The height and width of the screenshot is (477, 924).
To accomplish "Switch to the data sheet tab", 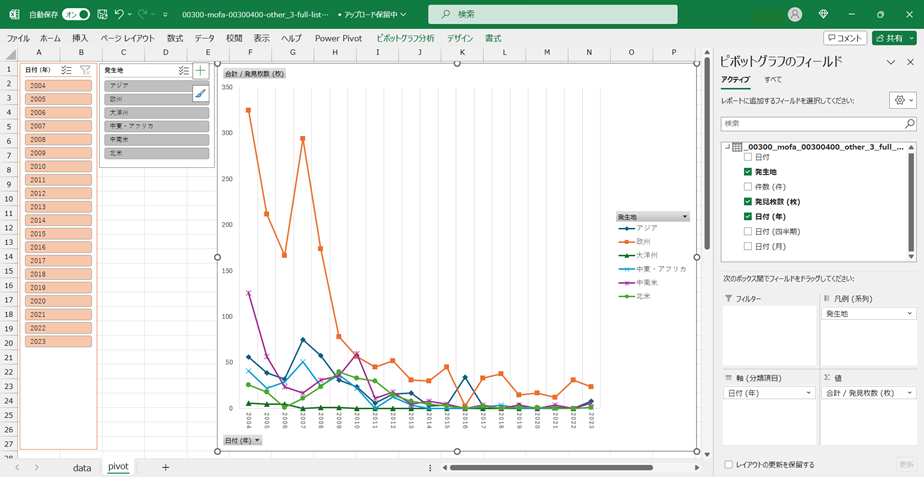I will pos(81,467).
